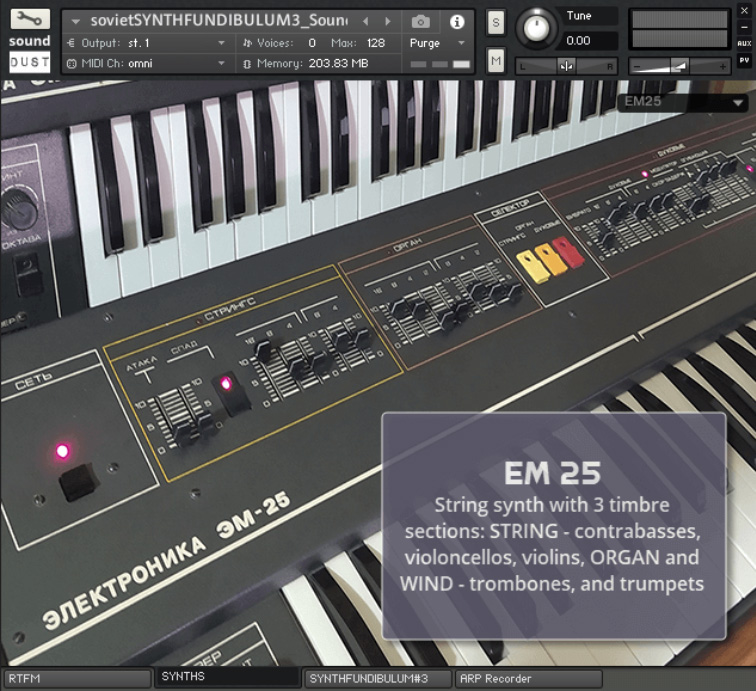Solo the instrument with S button
This screenshot has height=691, width=756.
point(496,22)
